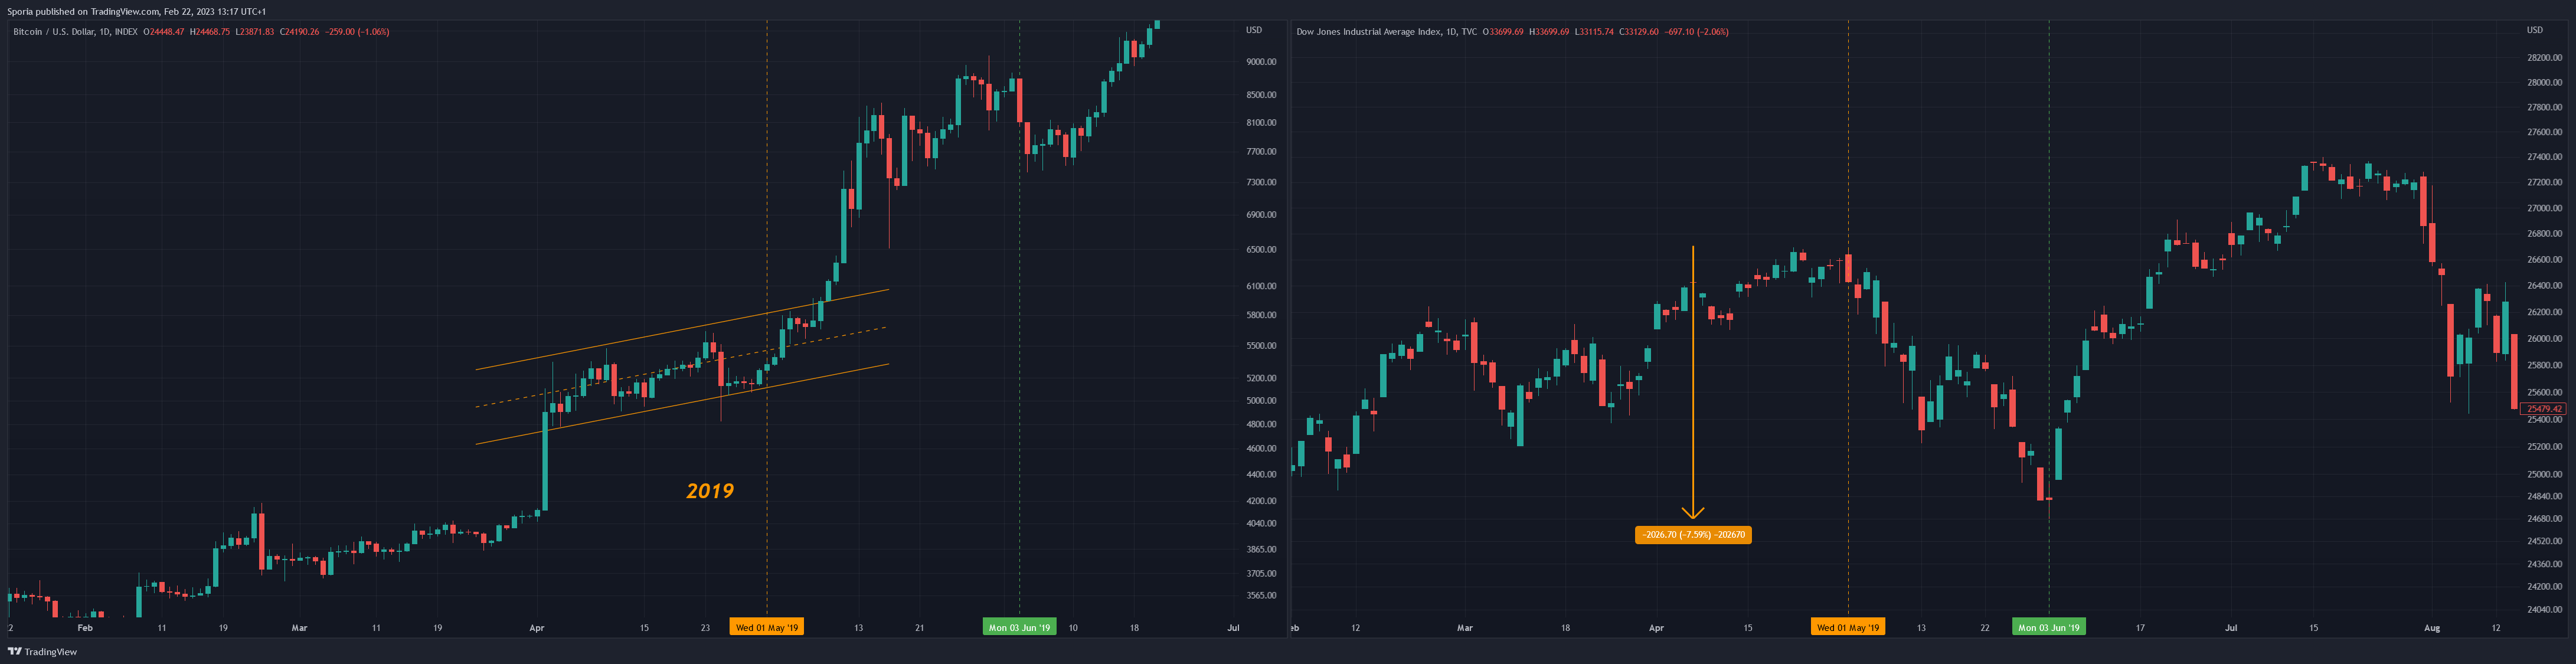Image resolution: width=2576 pixels, height=664 pixels.
Task: Click the 6500.00 price axis label
Action: pyautogui.click(x=1261, y=250)
